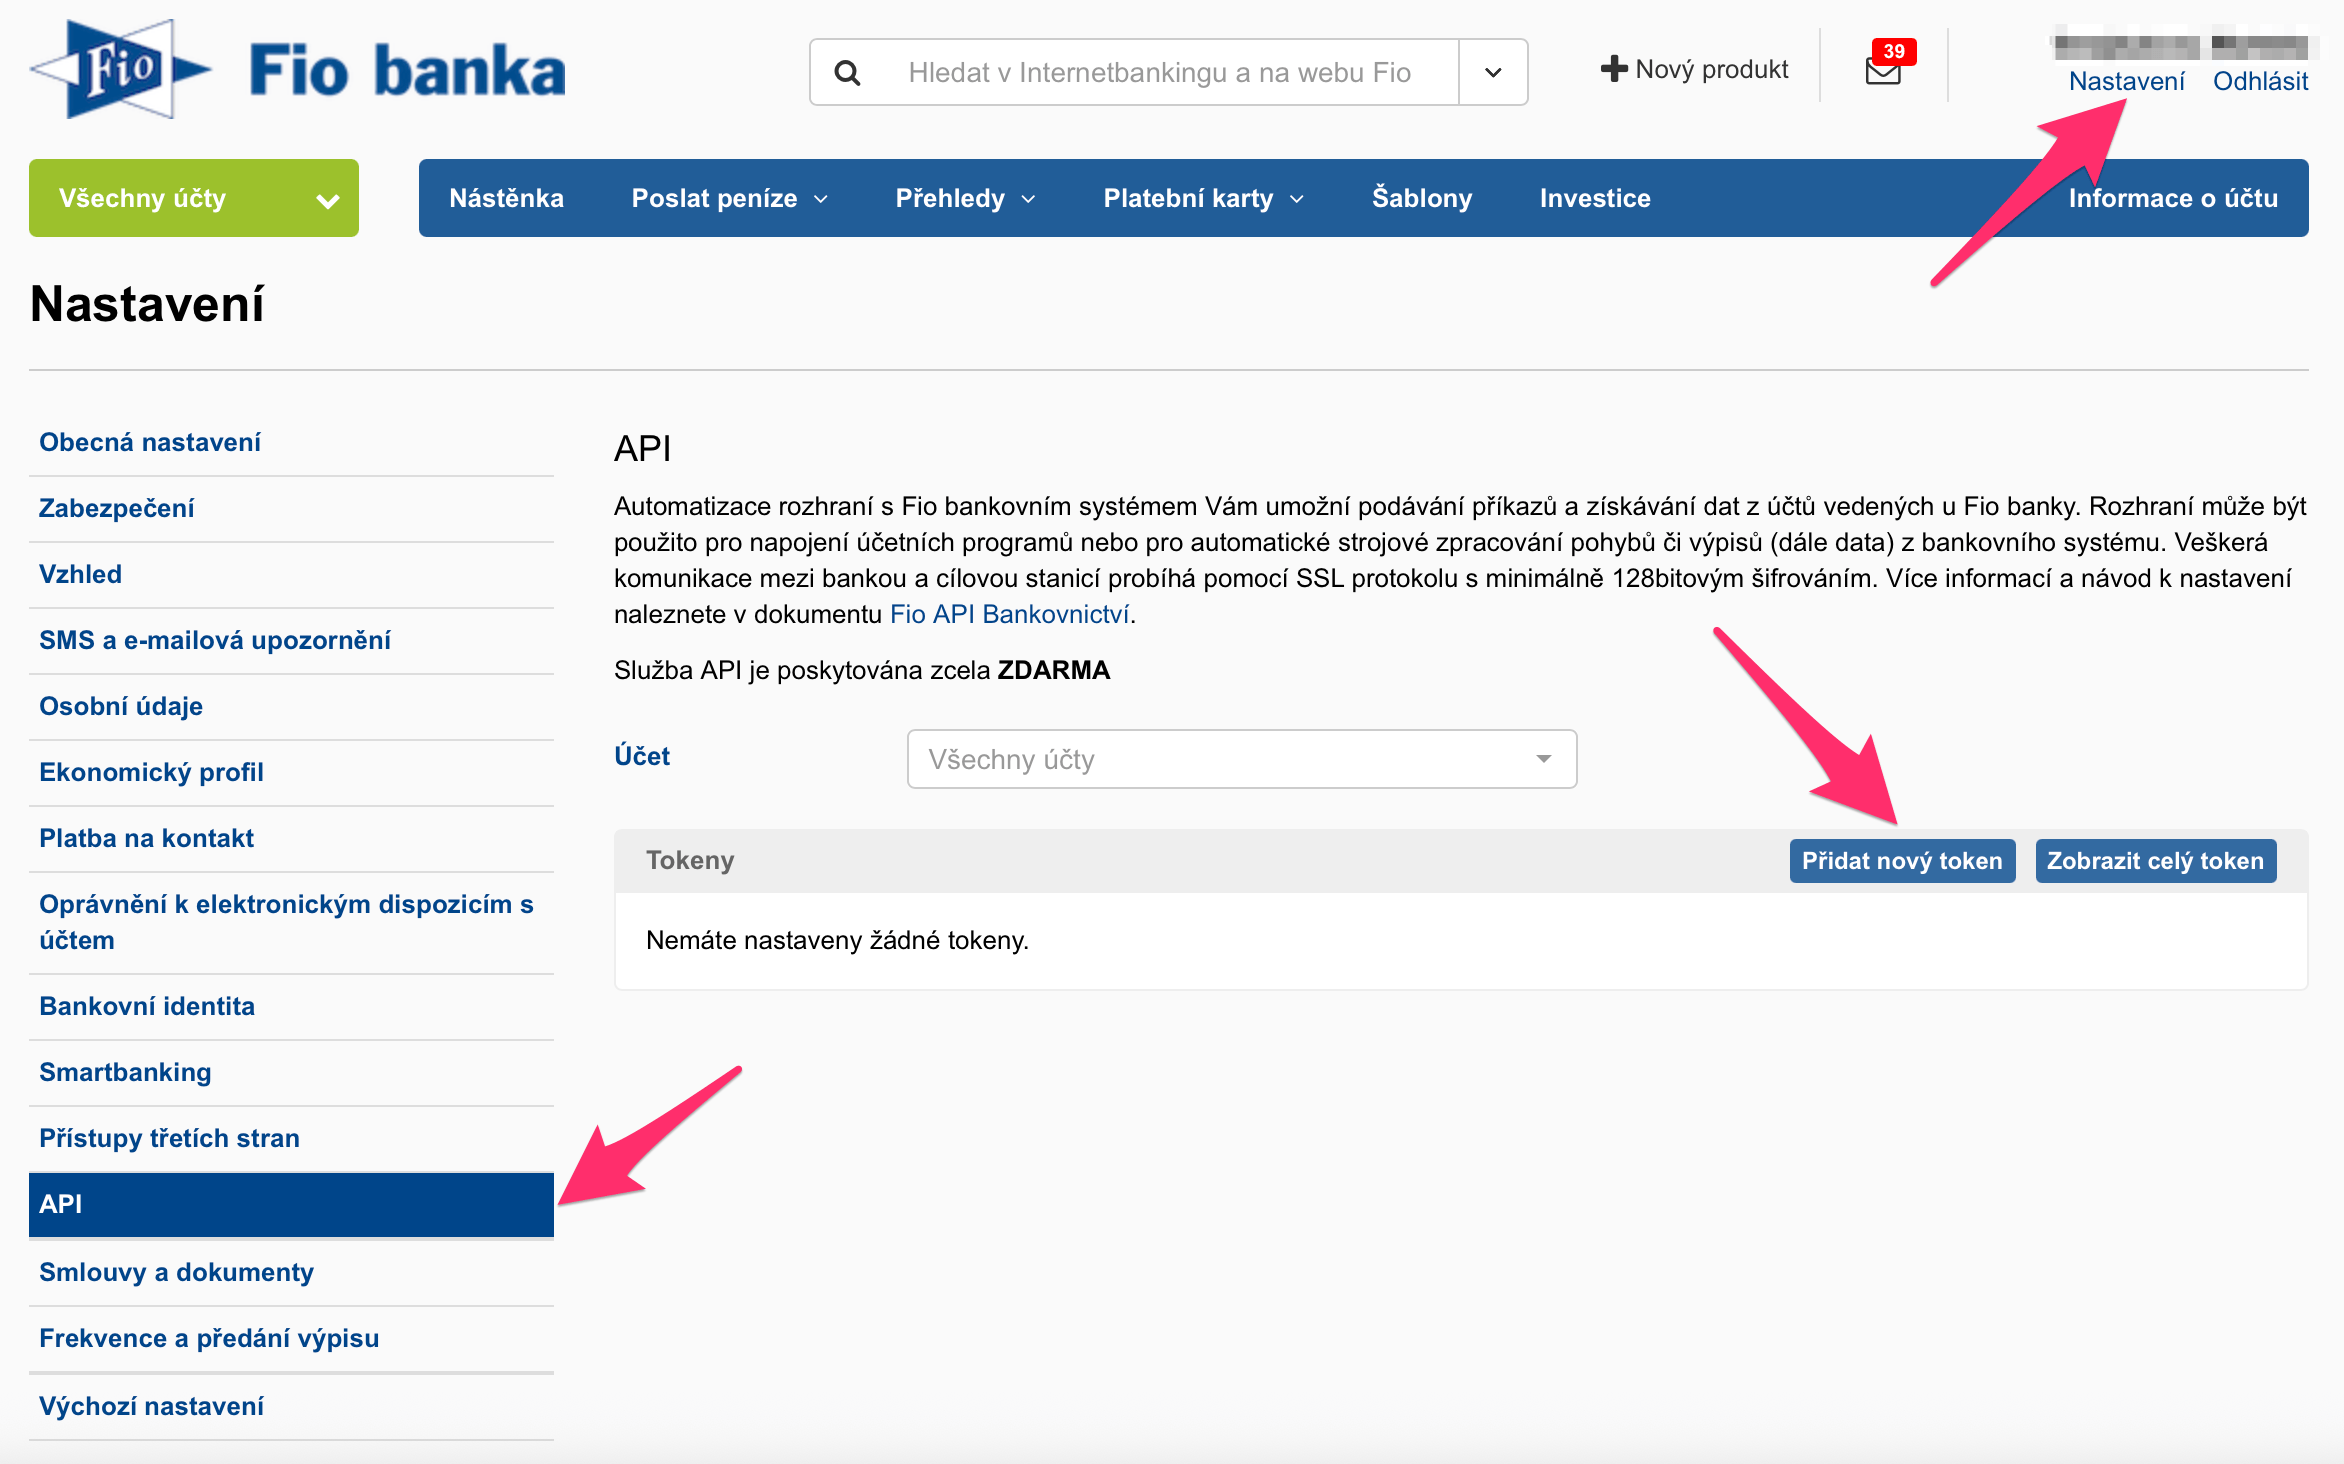
Task: Click the API section heading
Action: (643, 449)
